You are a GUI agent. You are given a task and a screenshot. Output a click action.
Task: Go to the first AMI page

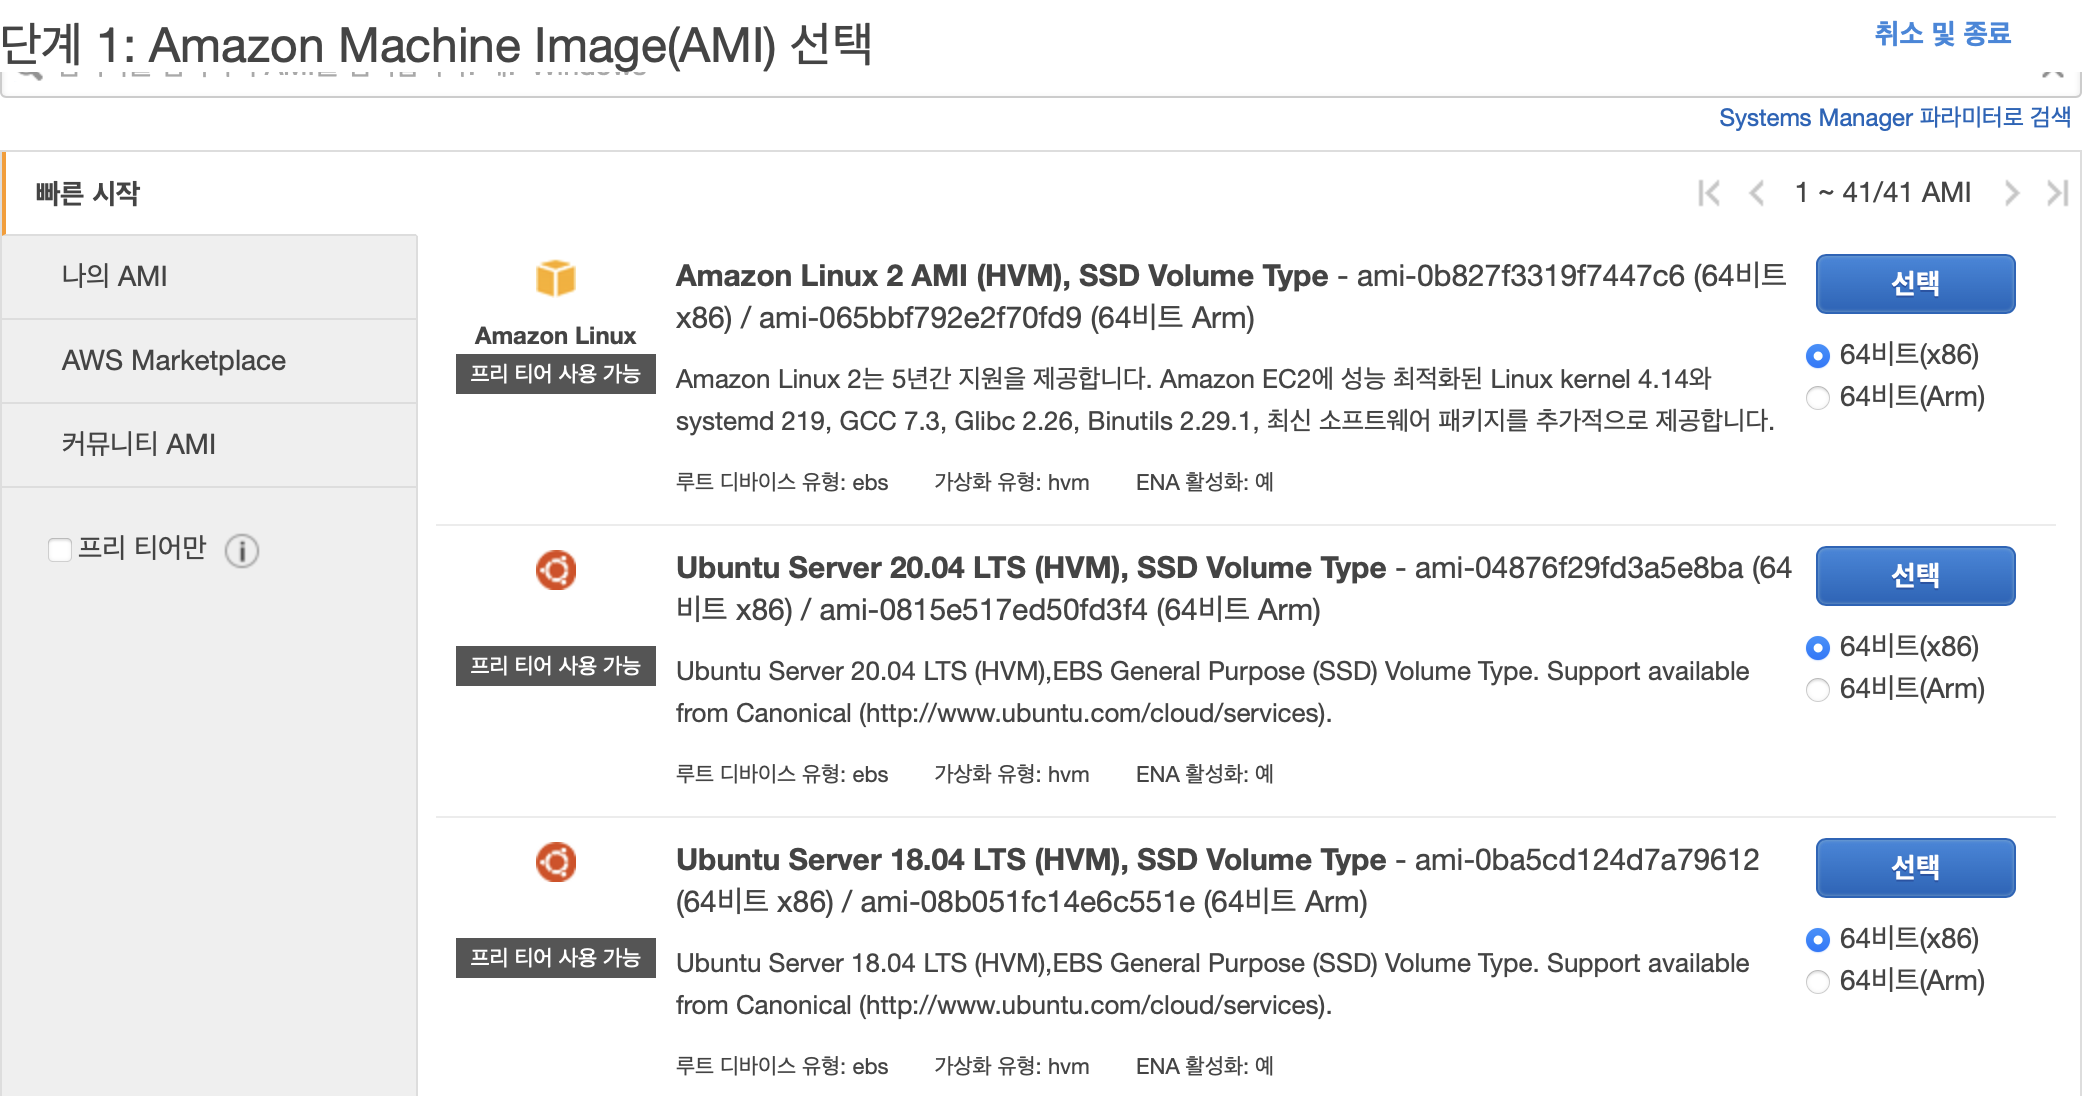tap(1709, 192)
